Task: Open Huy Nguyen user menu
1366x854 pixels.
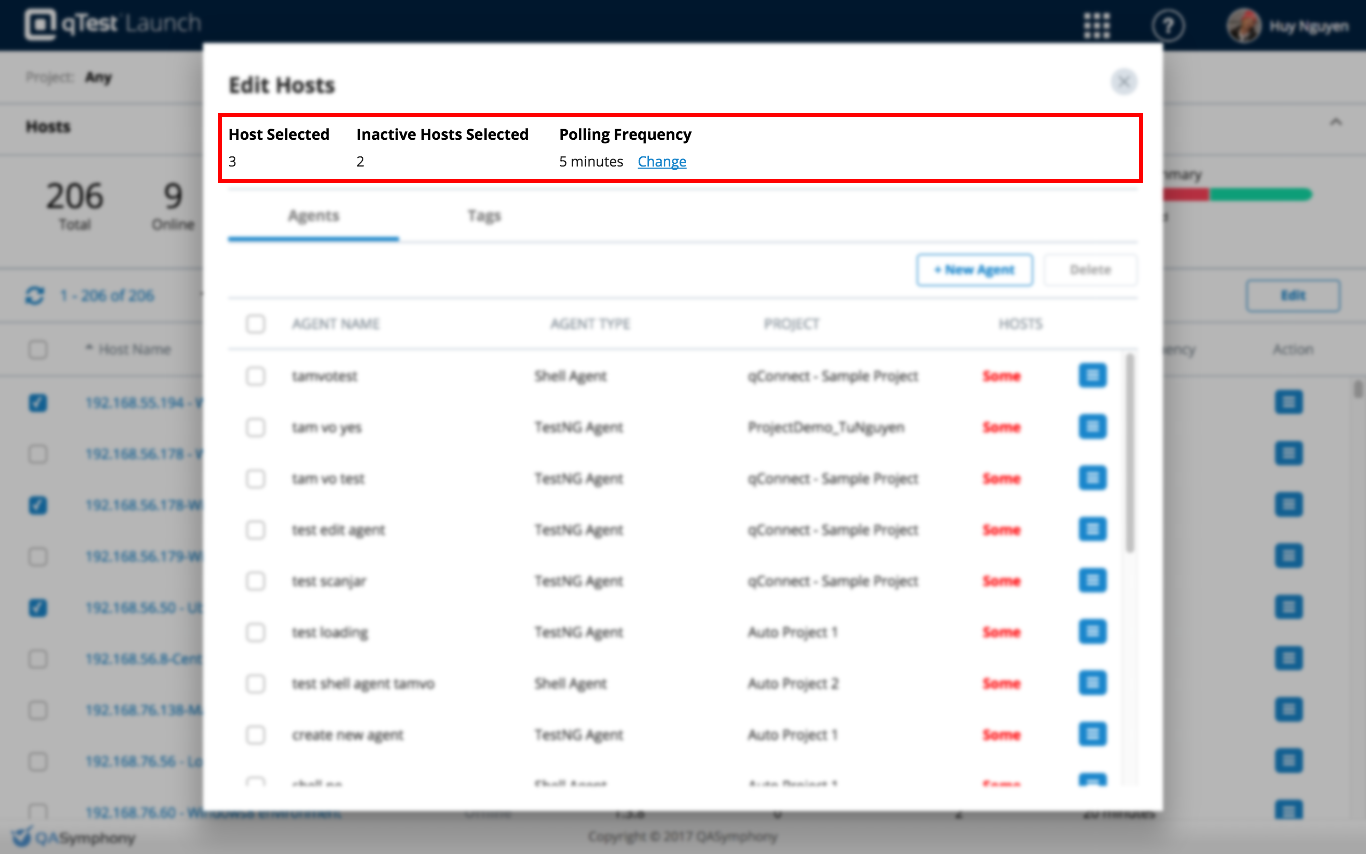Action: click(1288, 26)
